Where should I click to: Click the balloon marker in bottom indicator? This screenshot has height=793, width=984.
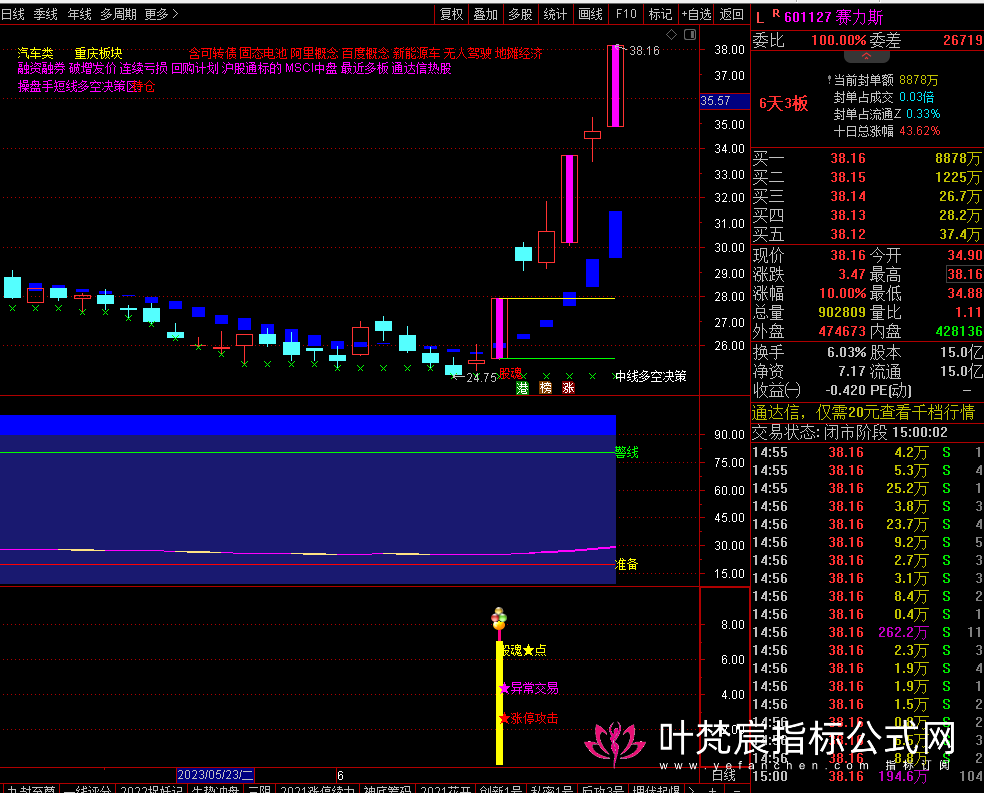pyautogui.click(x=499, y=618)
